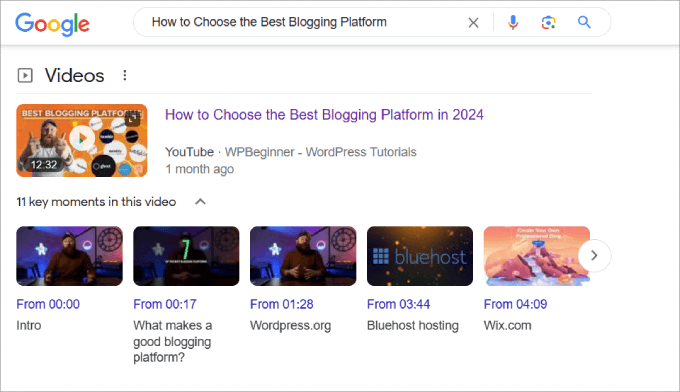Open the 00:17 key moment thumbnail
The image size is (680, 392).
tap(186, 256)
